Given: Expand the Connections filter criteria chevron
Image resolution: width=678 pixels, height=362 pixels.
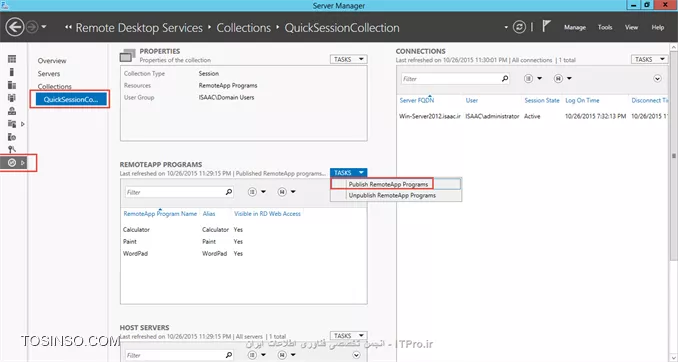Looking at the screenshot, I should point(657,79).
